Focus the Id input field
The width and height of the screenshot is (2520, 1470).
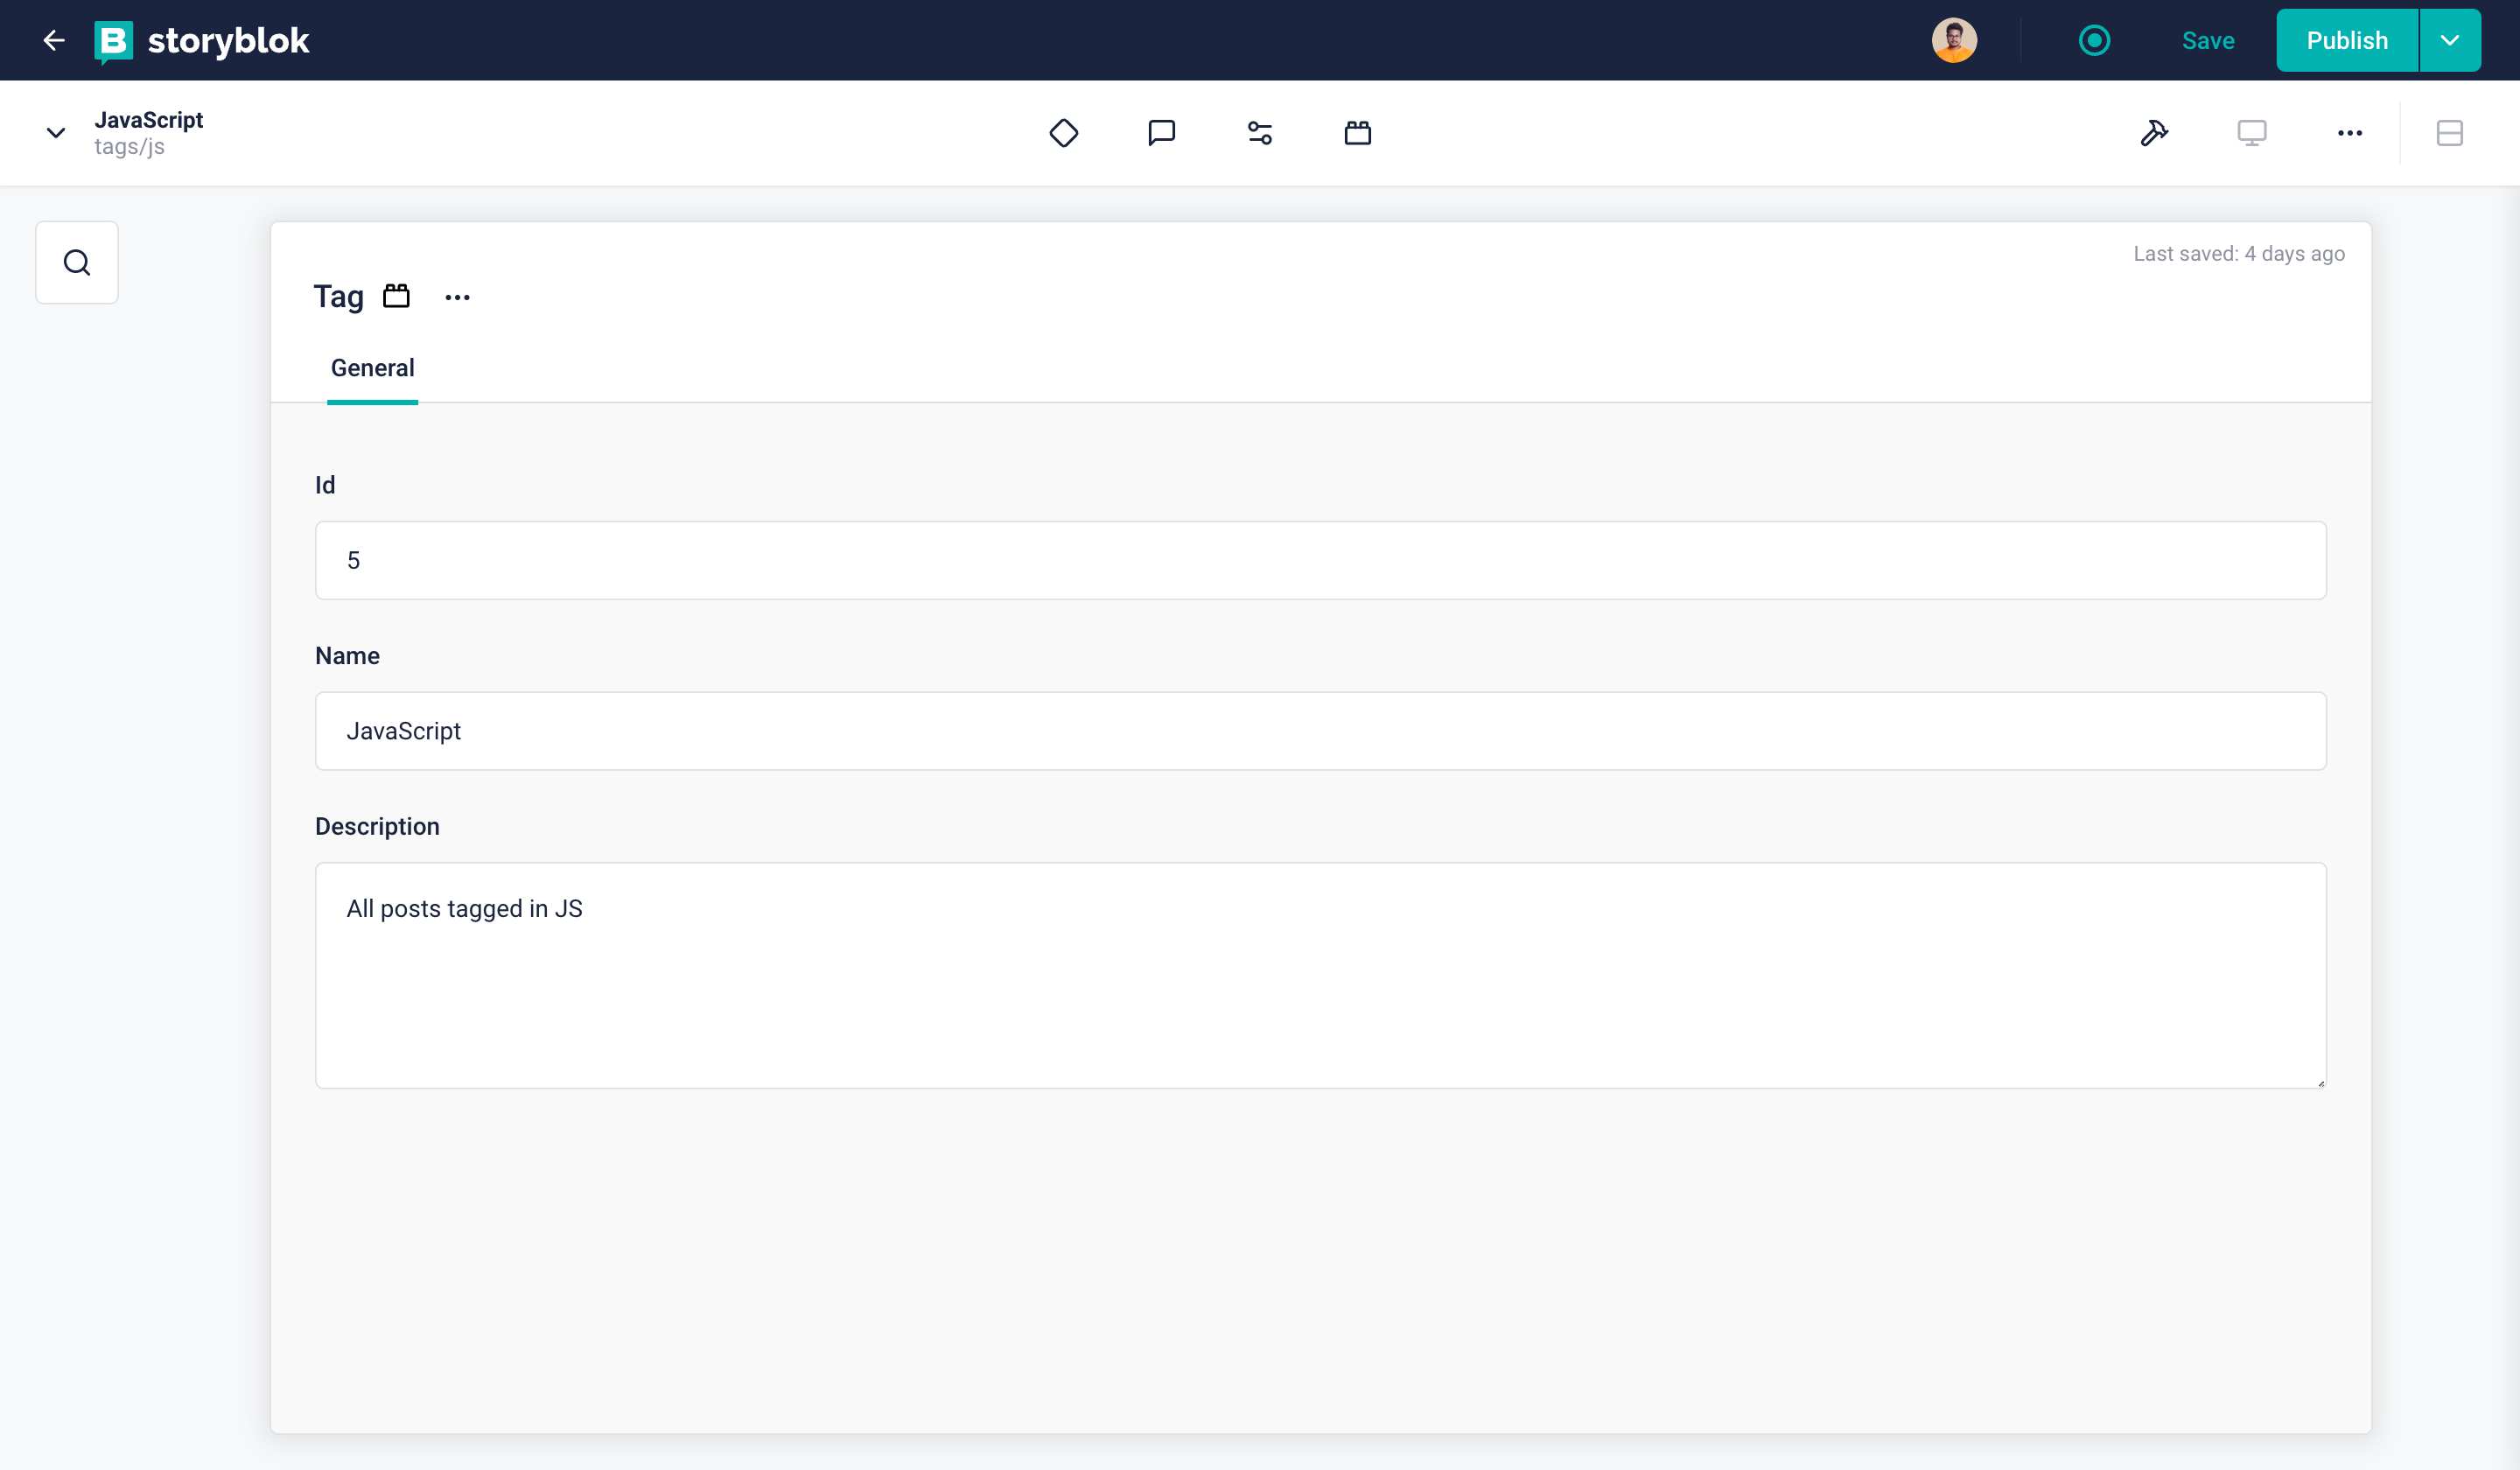coord(1320,560)
